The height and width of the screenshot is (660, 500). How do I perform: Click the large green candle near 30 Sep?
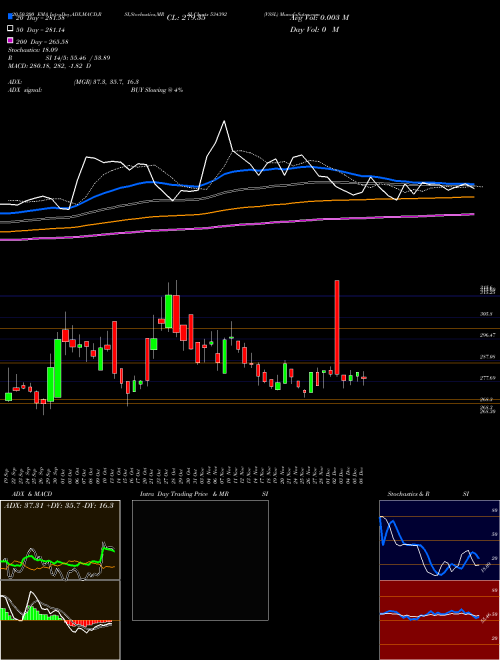click(58, 368)
